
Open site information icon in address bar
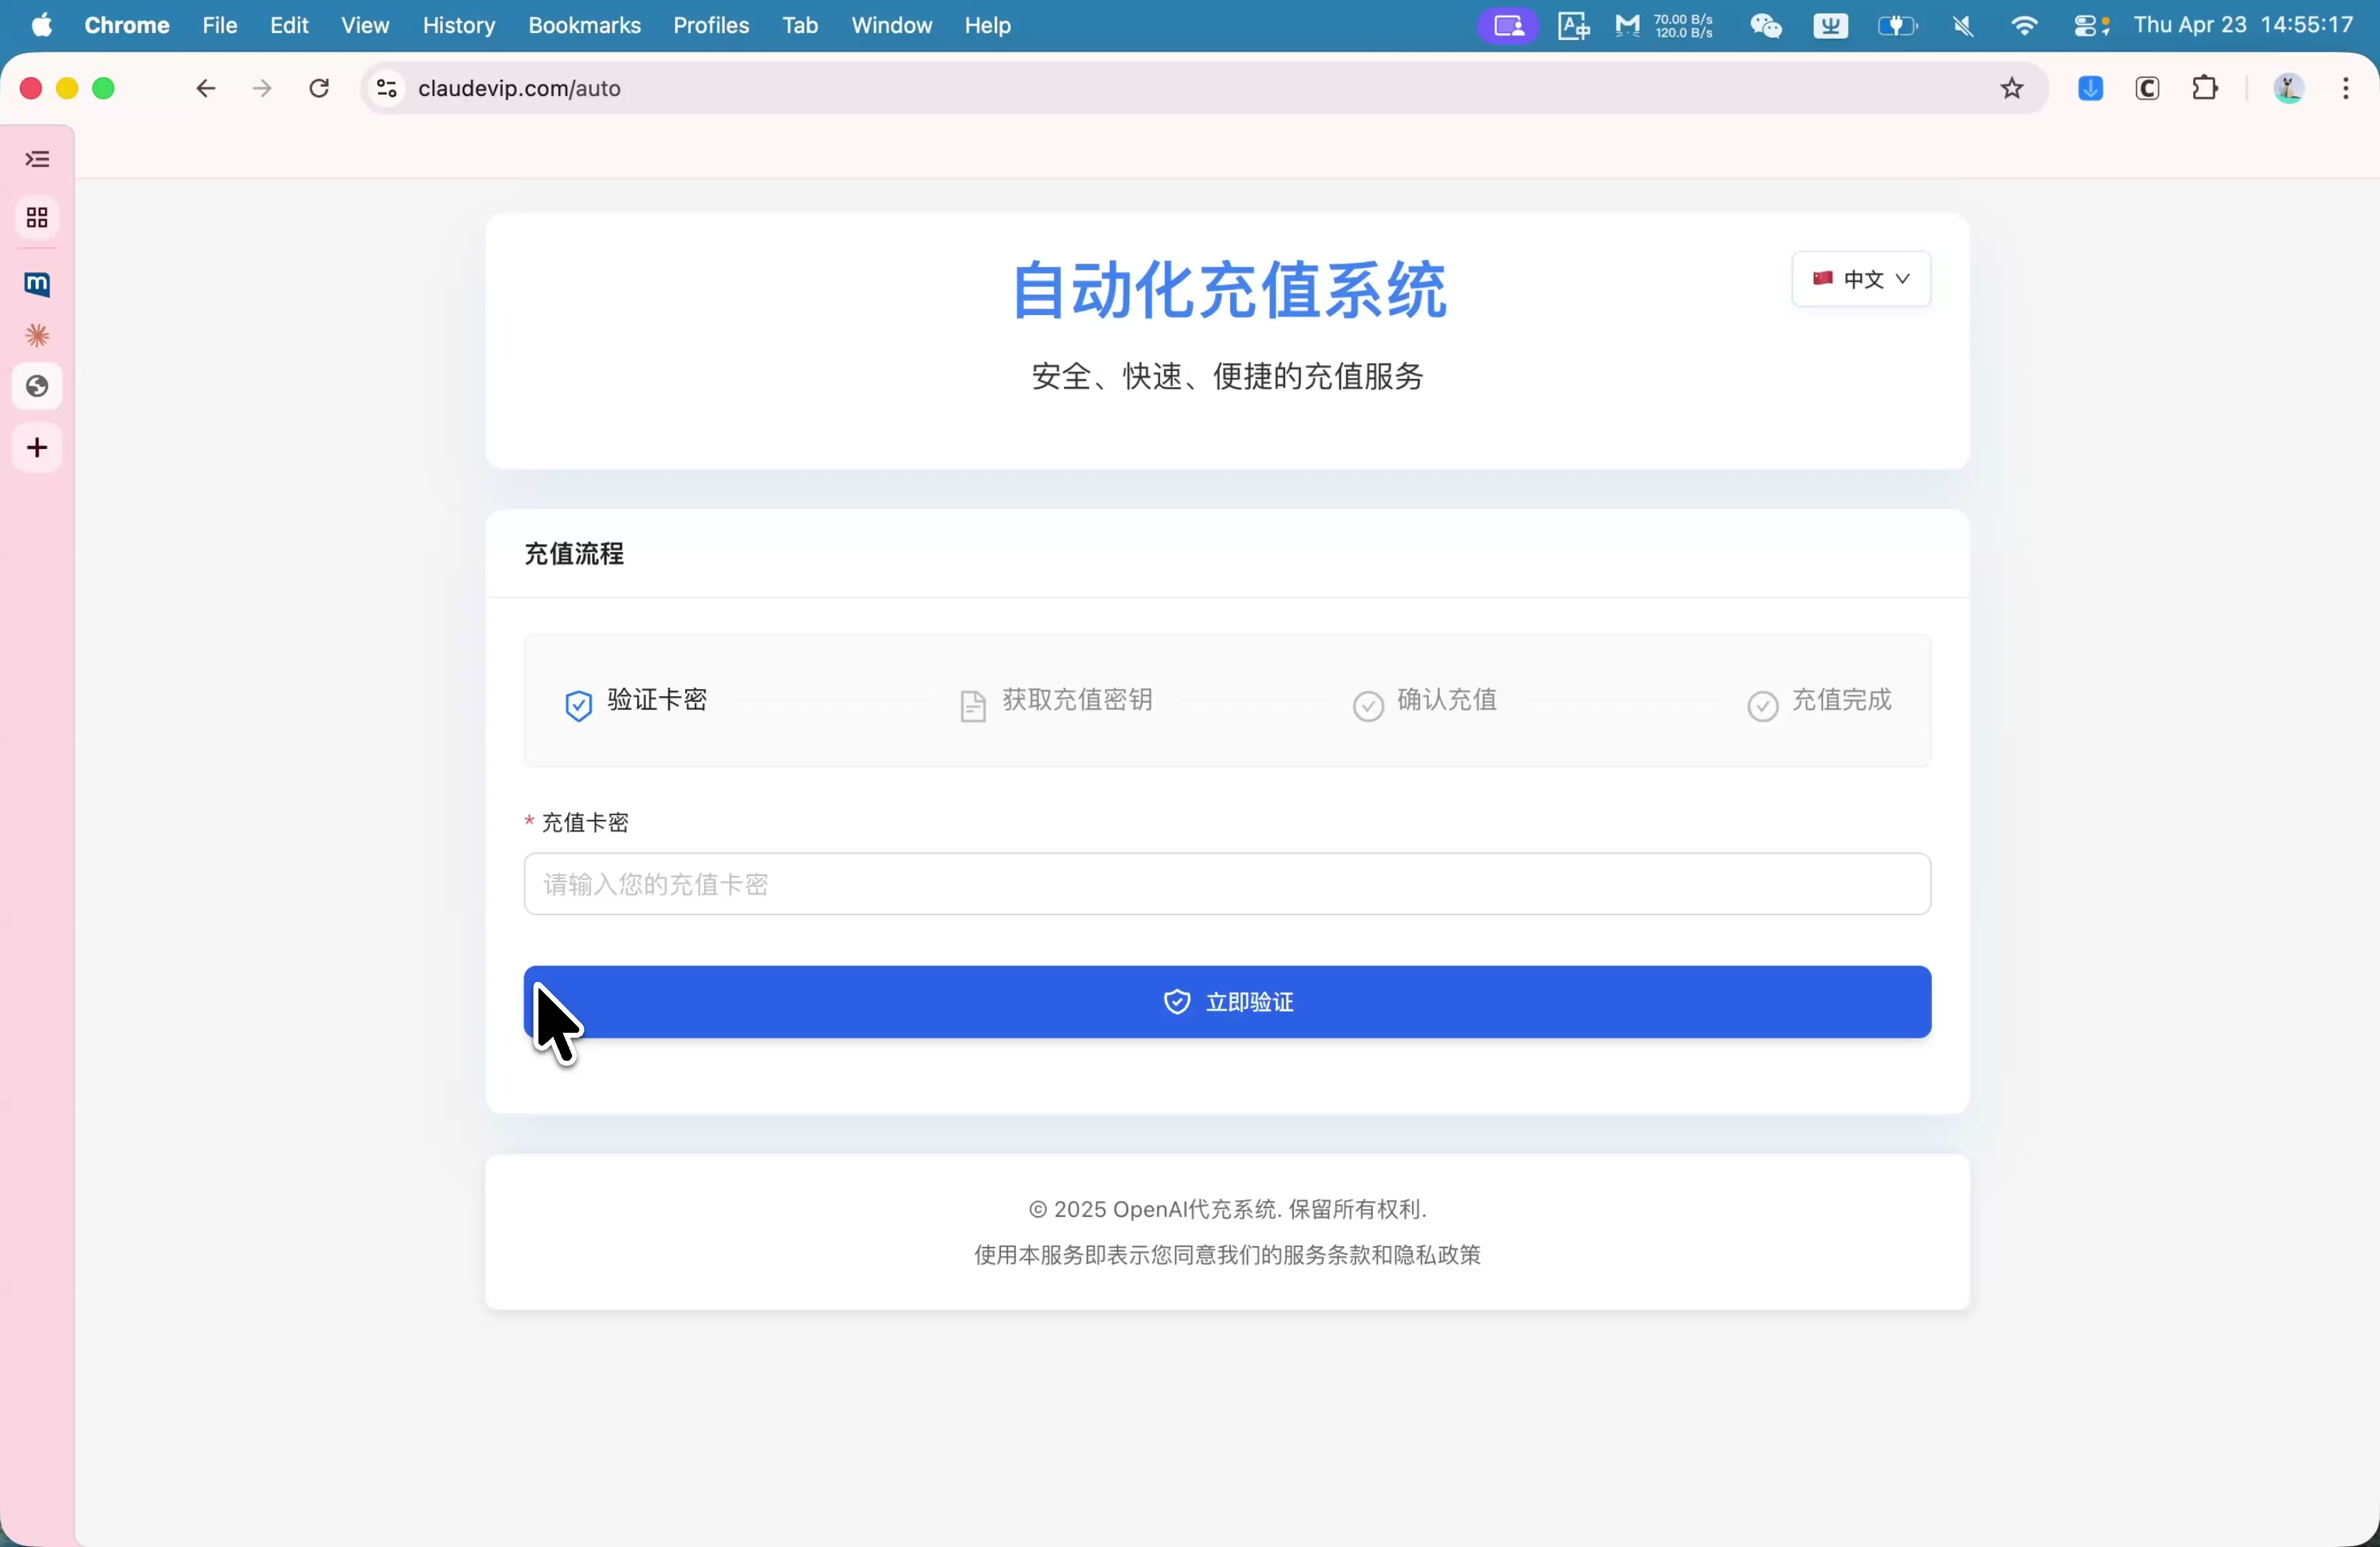(387, 89)
